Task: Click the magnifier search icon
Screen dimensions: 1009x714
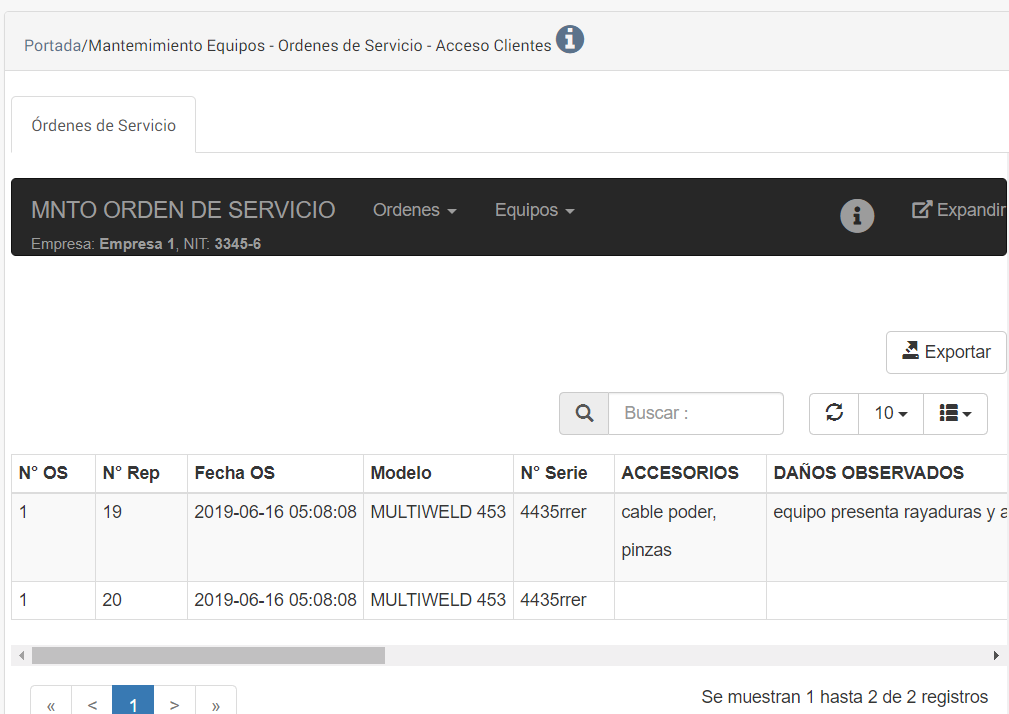Action: click(585, 413)
